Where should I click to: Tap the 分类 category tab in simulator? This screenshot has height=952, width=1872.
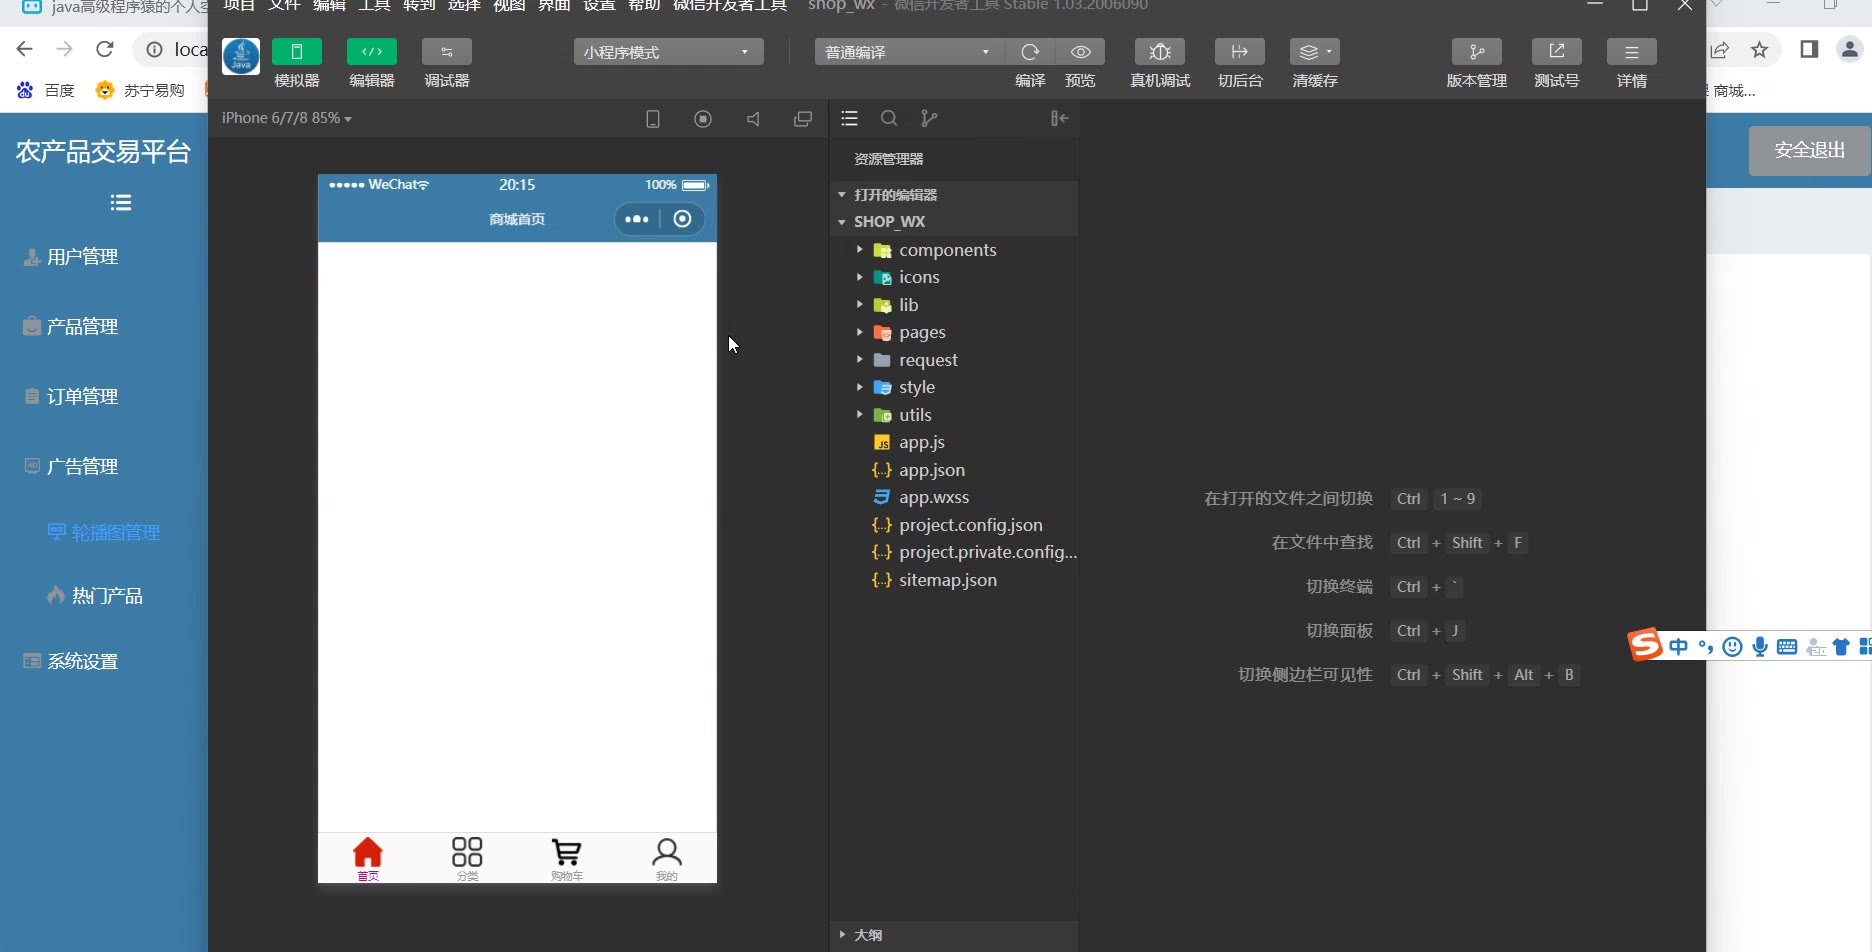click(x=467, y=859)
